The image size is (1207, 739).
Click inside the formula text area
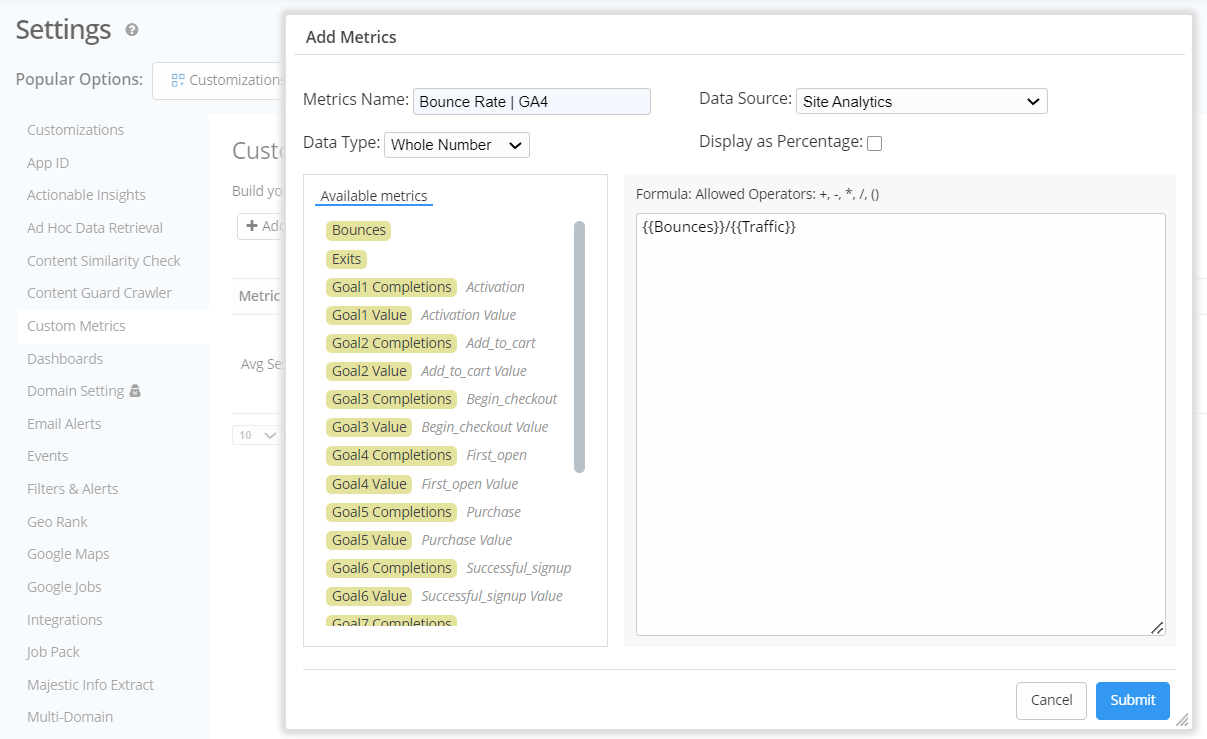click(x=900, y=420)
